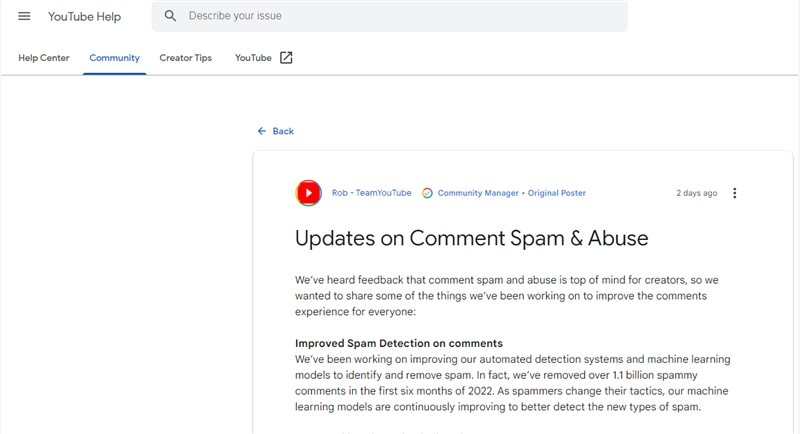Image resolution: width=800 pixels, height=434 pixels.
Task: Click the YouTube external link icon
Action: coord(286,58)
